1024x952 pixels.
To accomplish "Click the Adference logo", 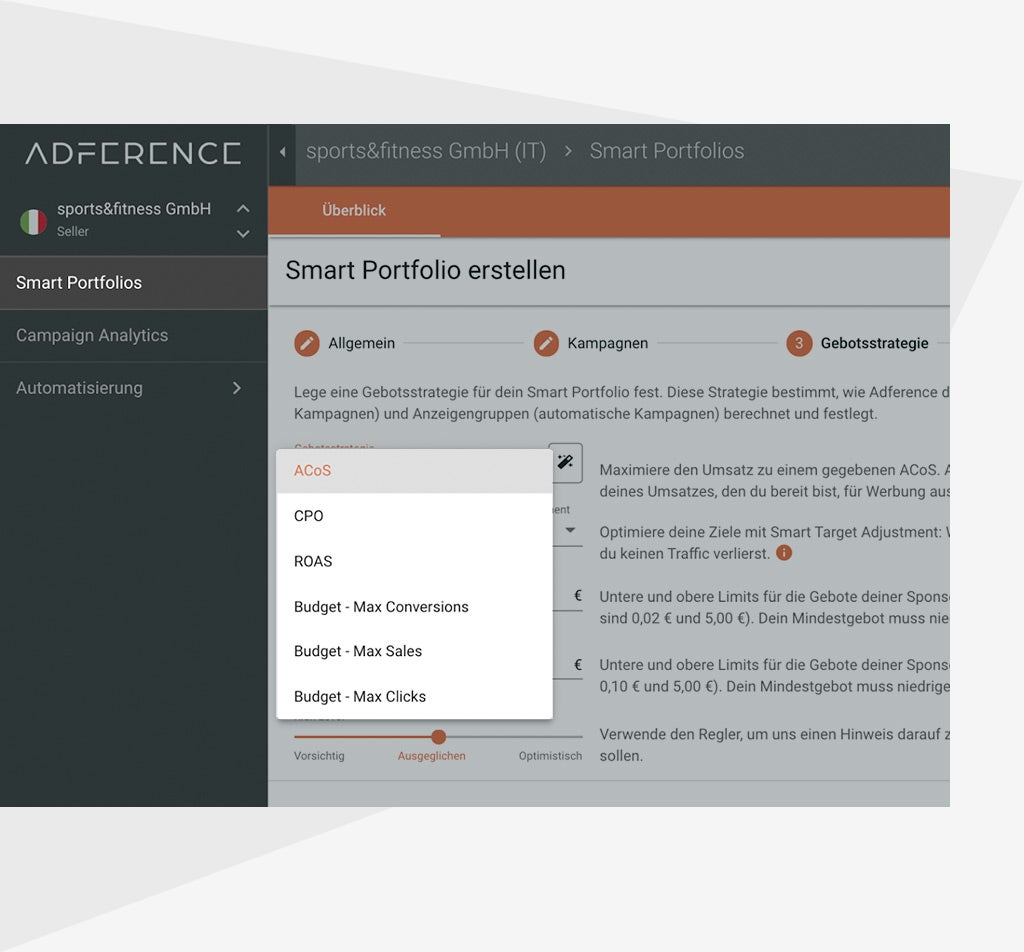I will [x=133, y=153].
